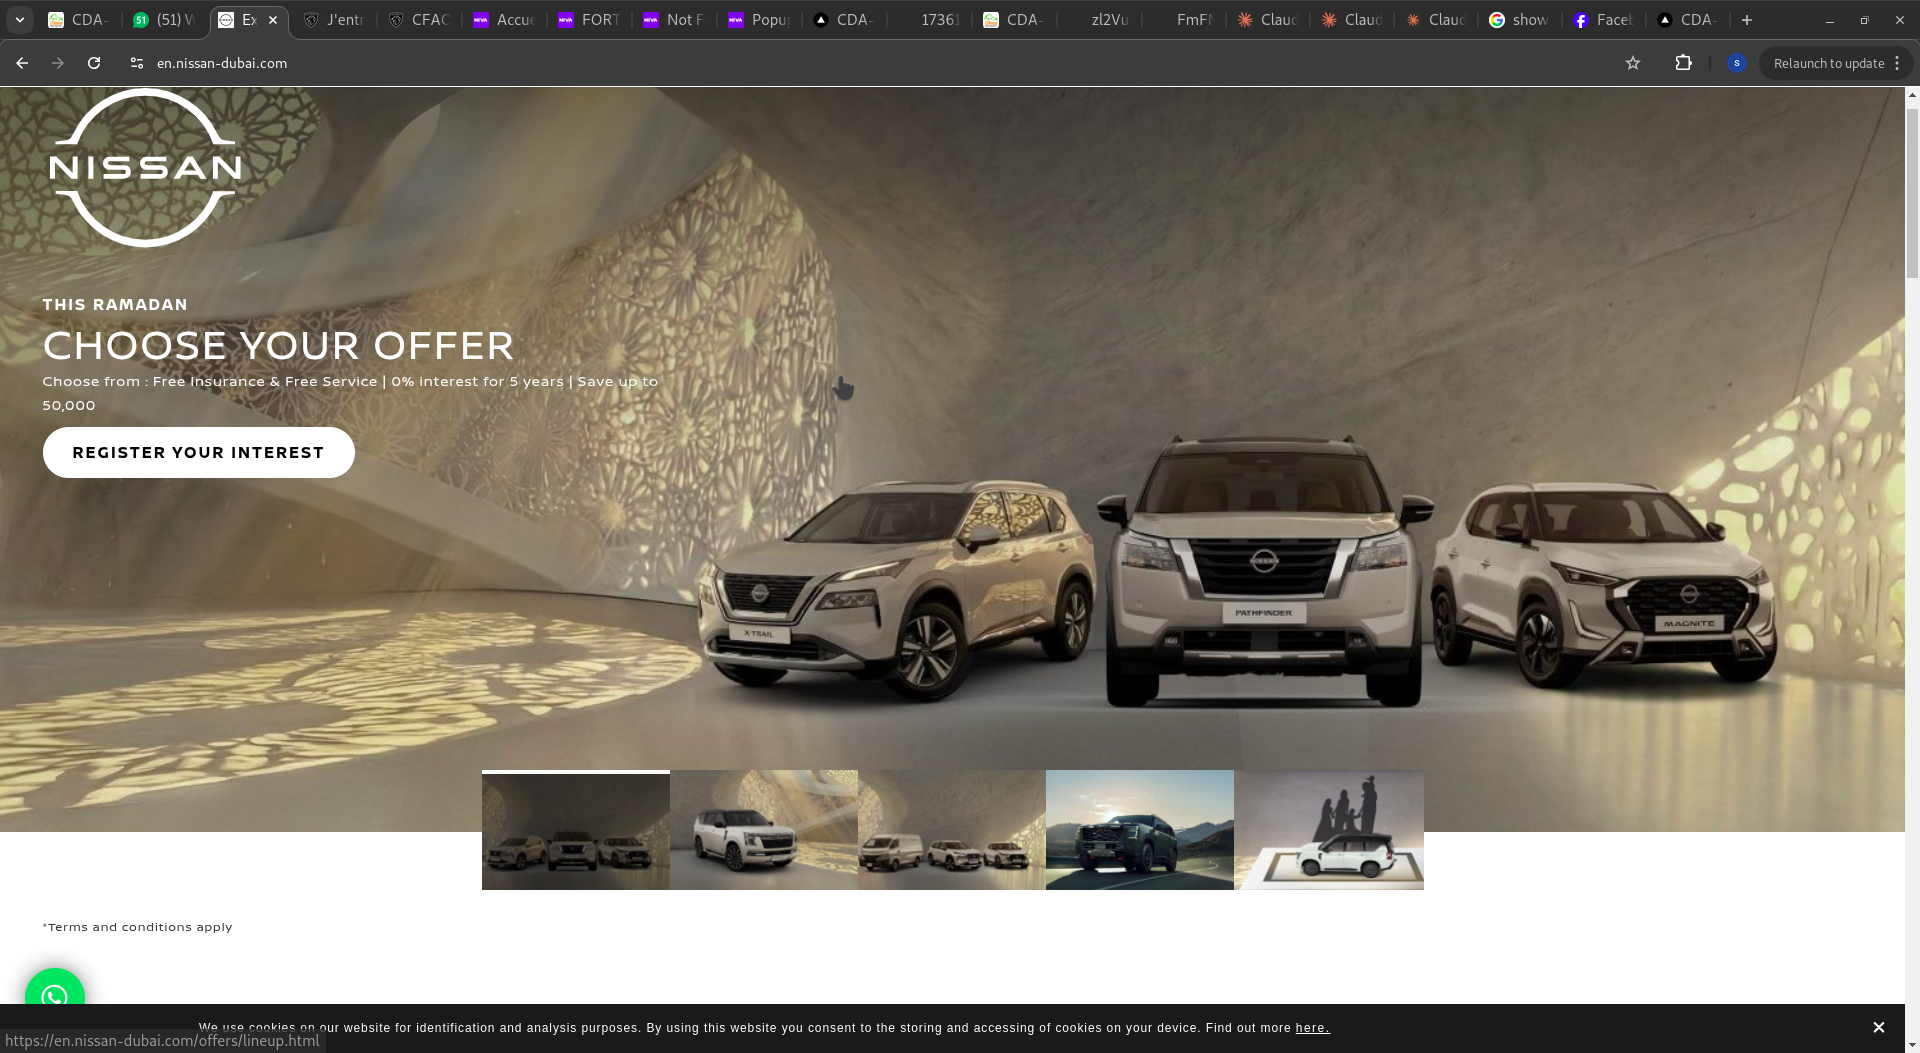Click the Nissan logo

(145, 168)
